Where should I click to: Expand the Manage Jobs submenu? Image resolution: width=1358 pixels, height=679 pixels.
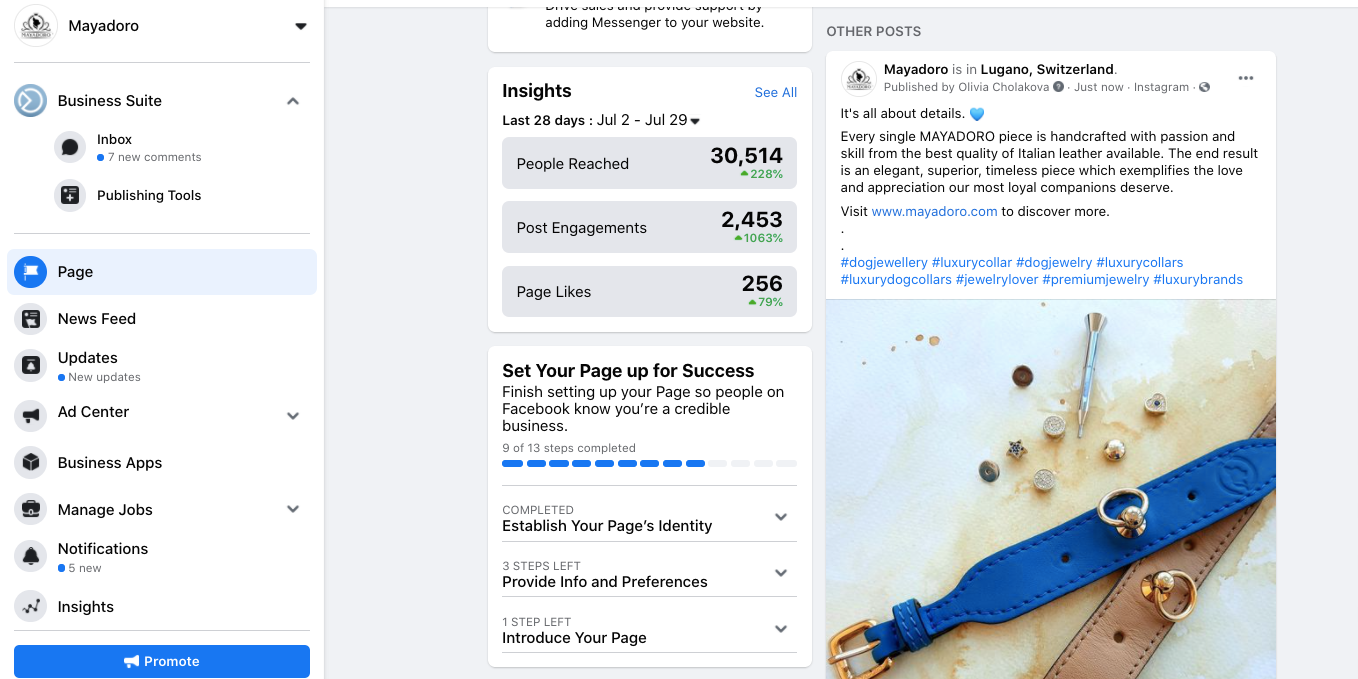point(293,509)
